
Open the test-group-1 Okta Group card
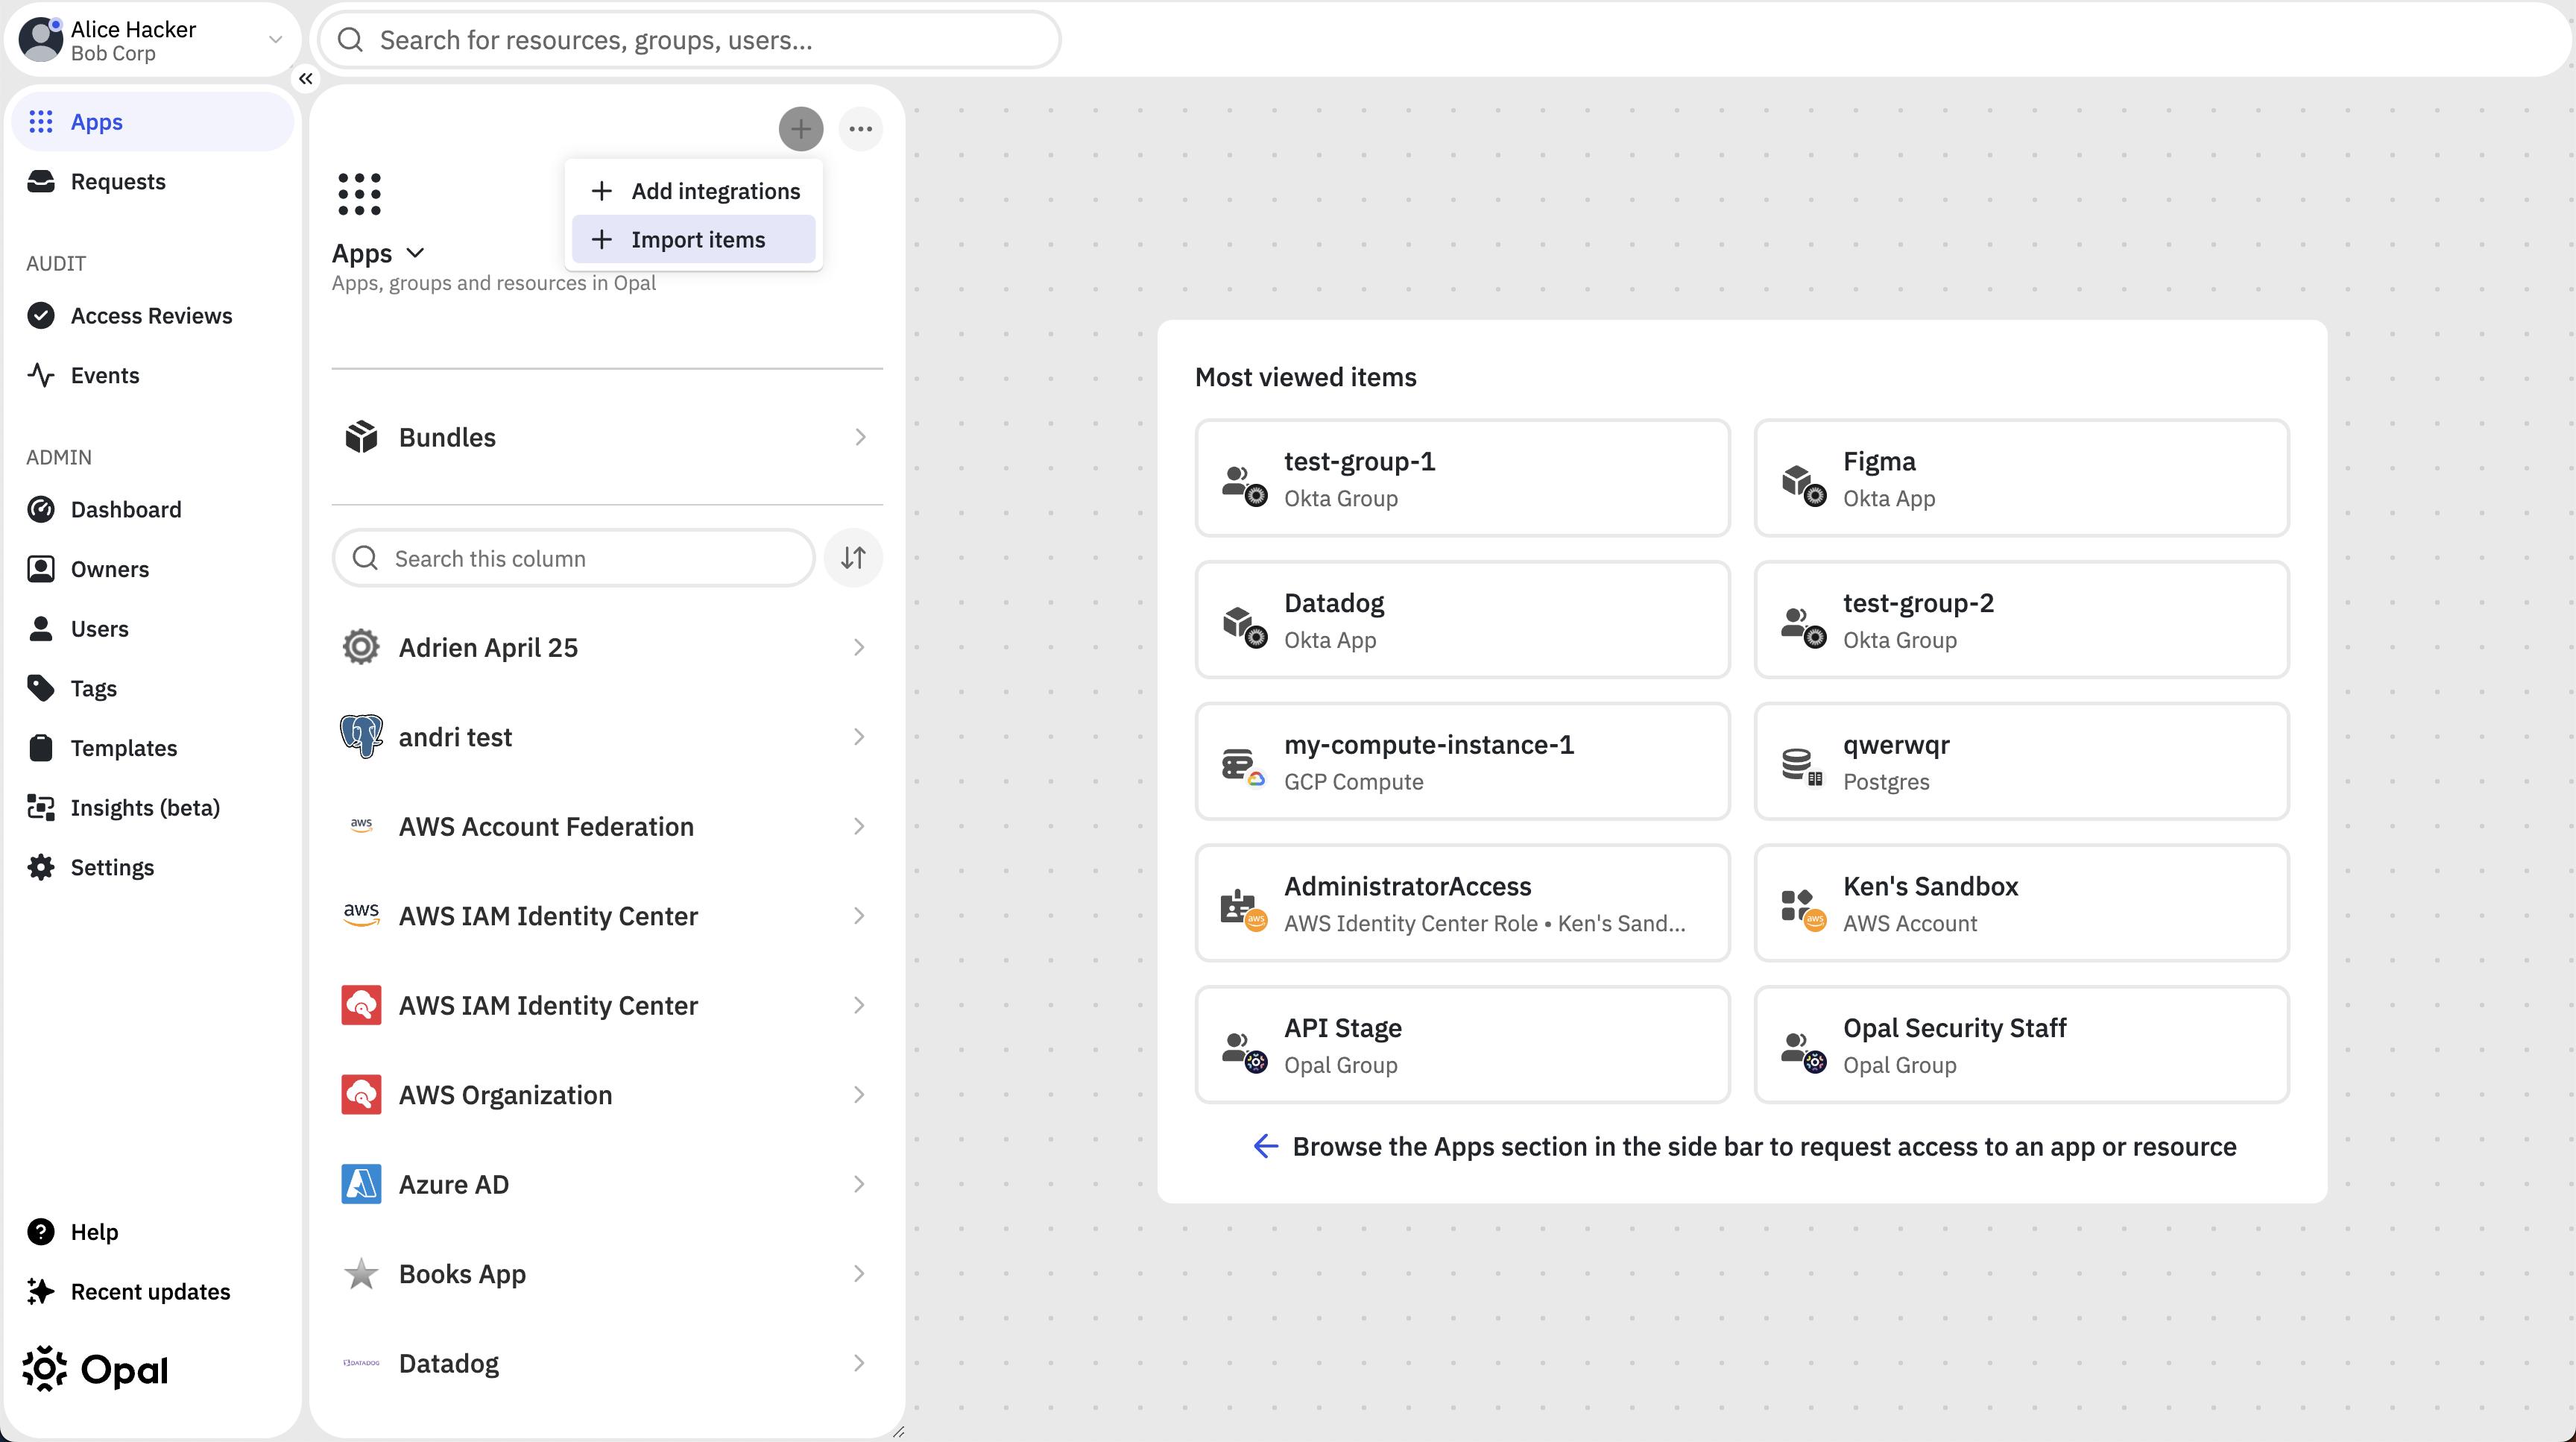click(1463, 478)
